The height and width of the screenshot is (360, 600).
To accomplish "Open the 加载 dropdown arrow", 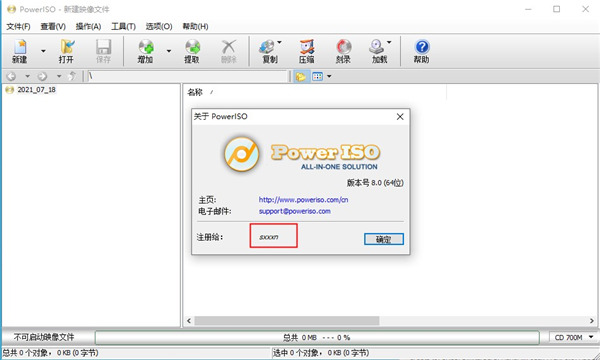I will click(389, 42).
